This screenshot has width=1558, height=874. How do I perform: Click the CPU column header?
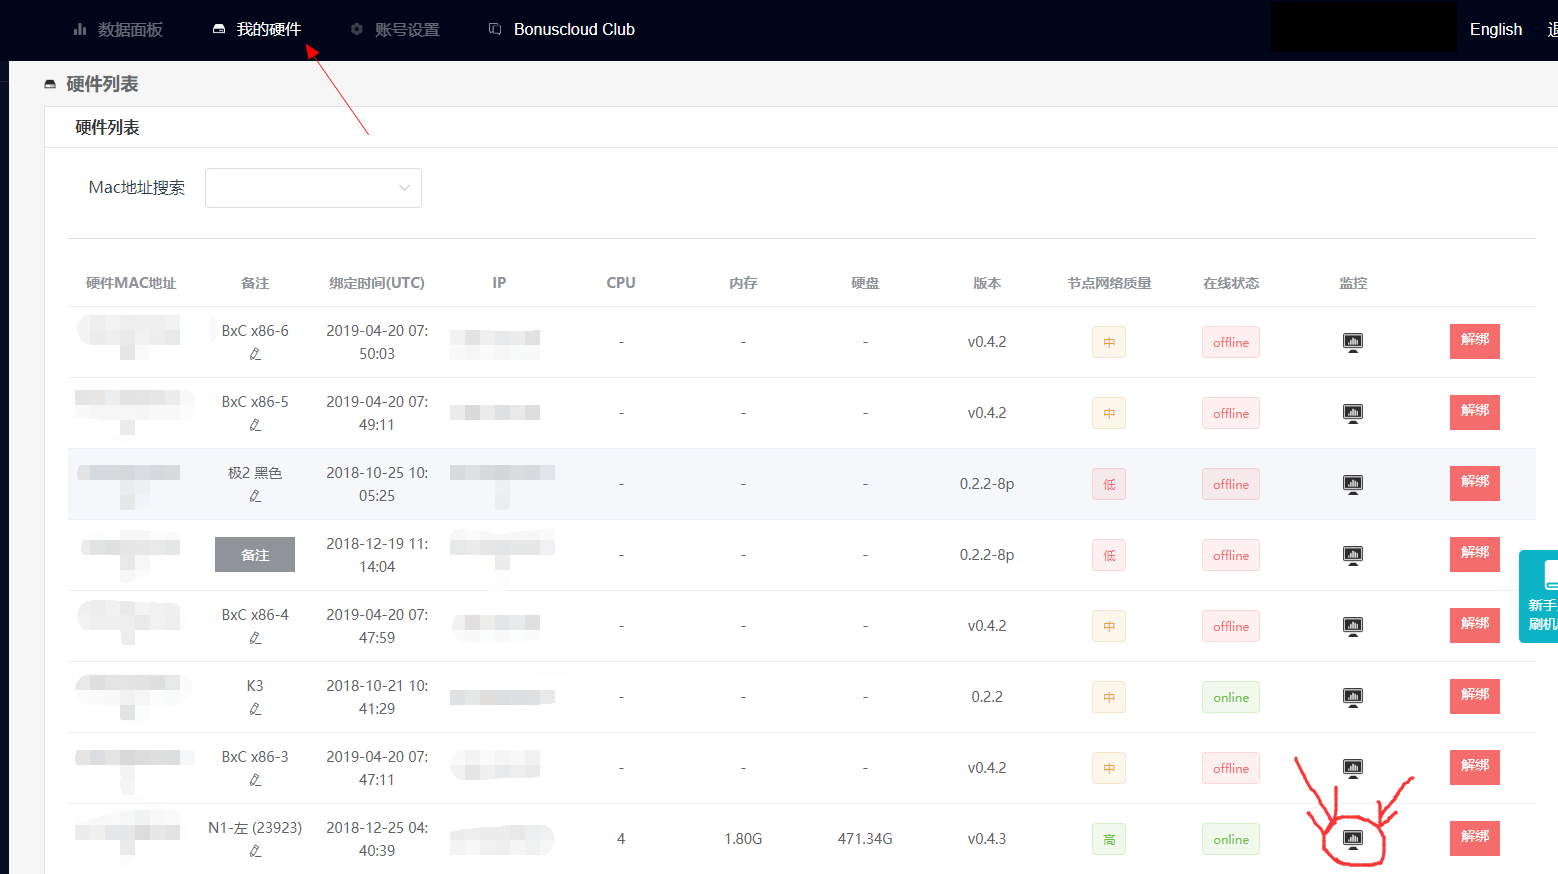coord(621,283)
